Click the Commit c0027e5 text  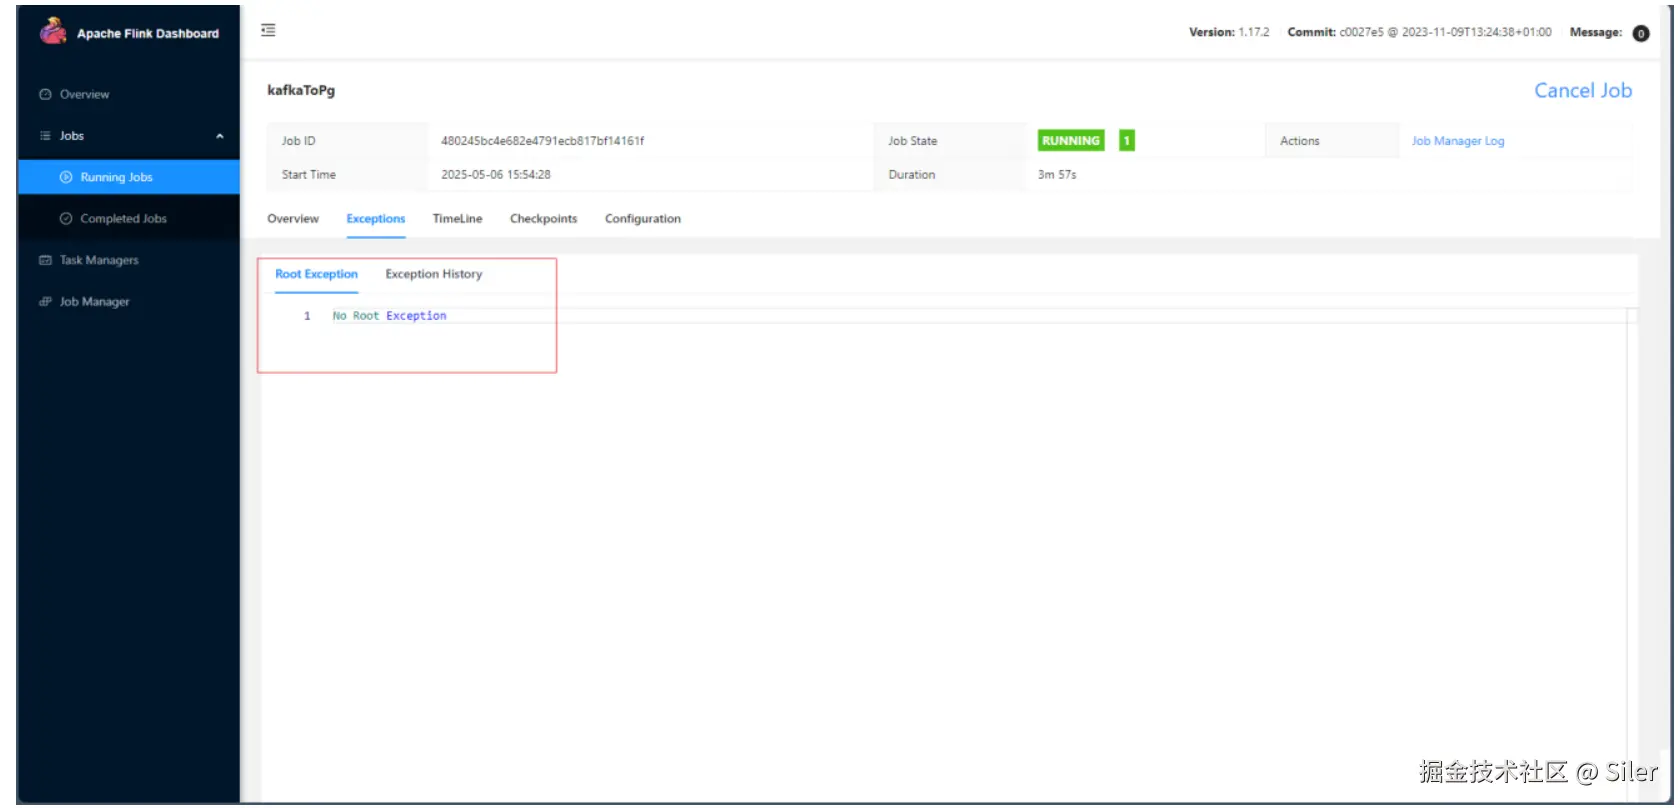pyautogui.click(x=1419, y=32)
